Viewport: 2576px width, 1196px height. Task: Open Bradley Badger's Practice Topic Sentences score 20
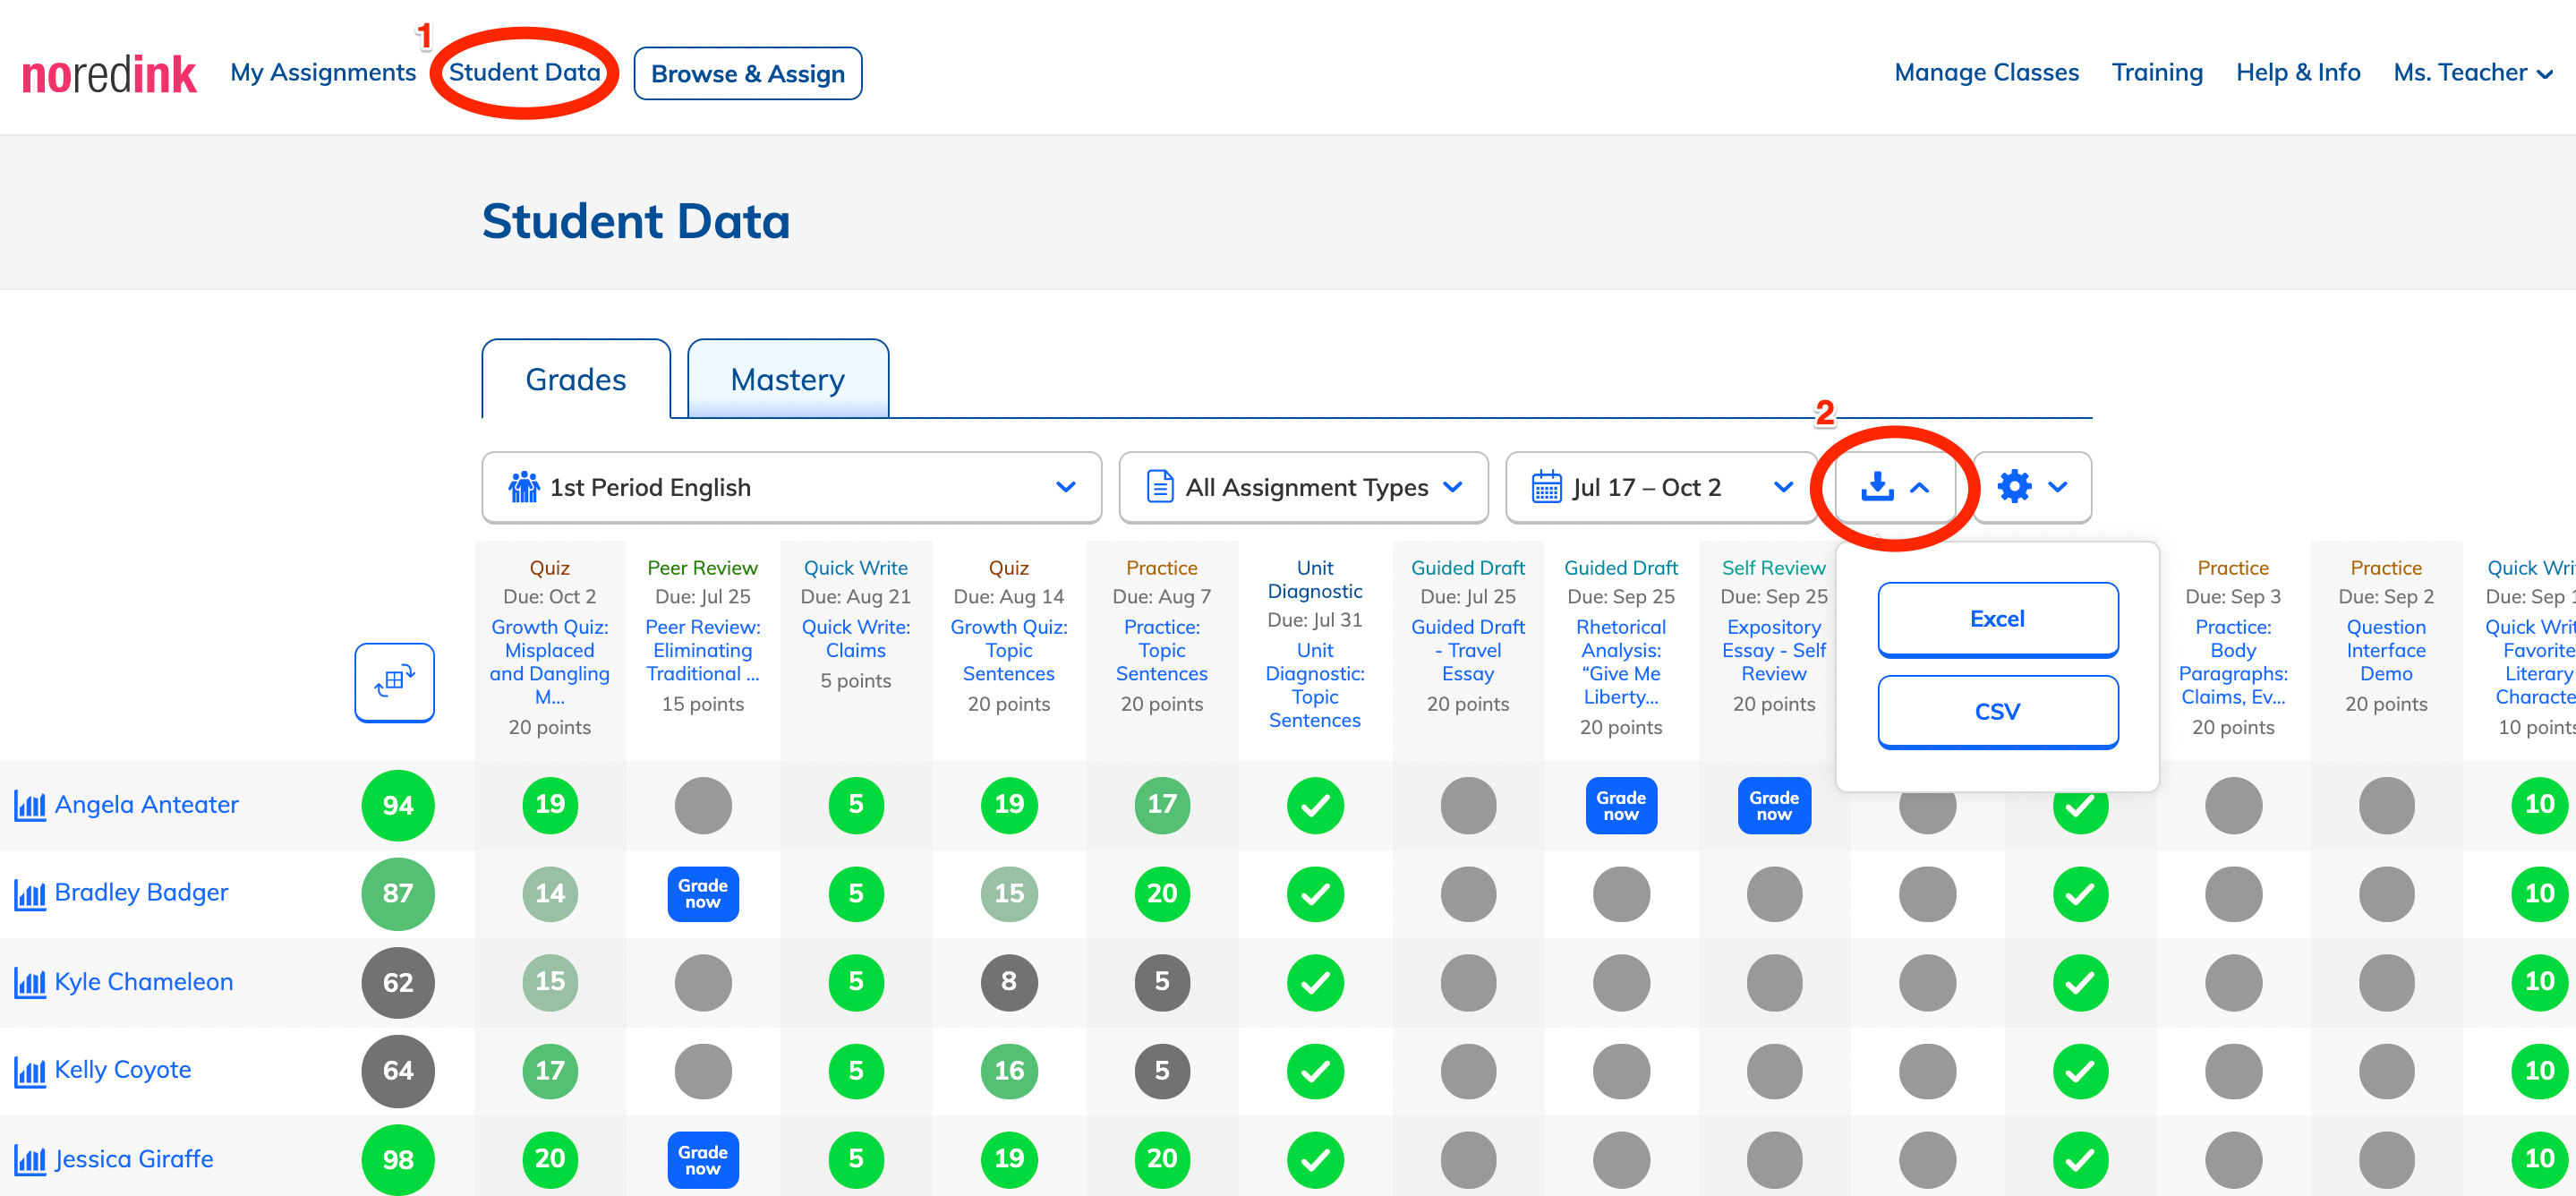(x=1162, y=893)
